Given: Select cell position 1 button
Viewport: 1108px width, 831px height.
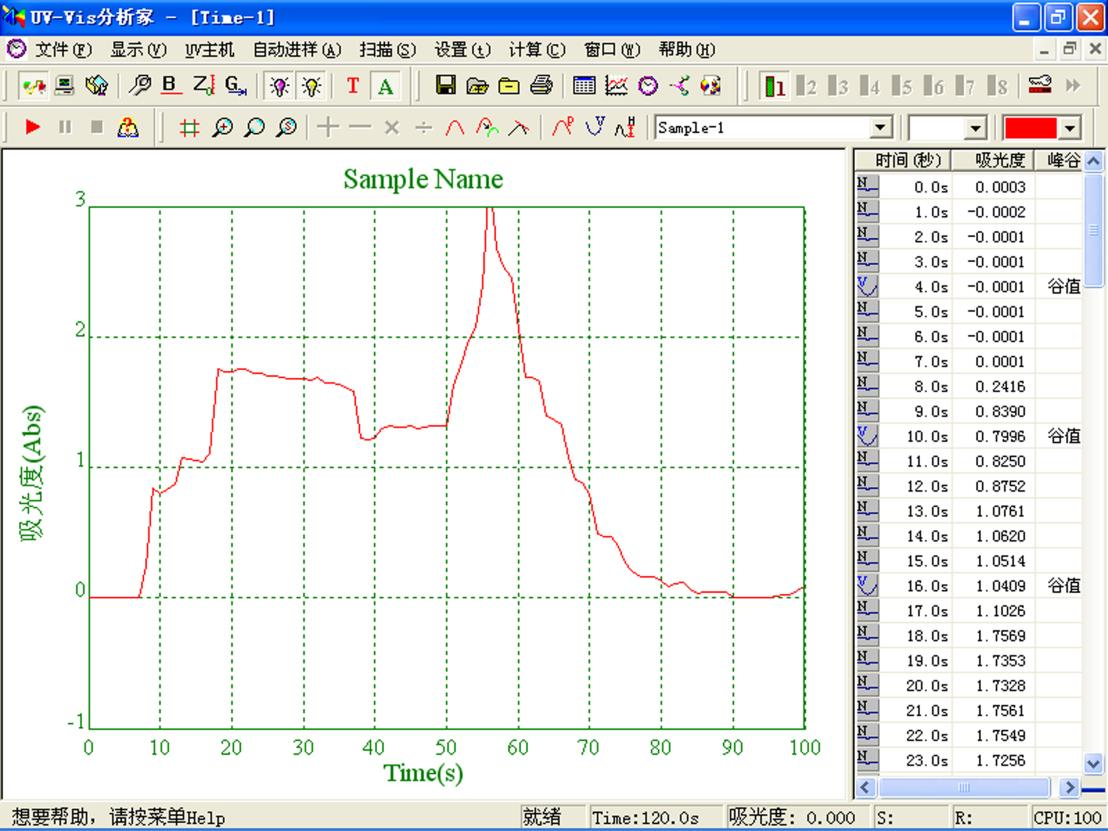Looking at the screenshot, I should tap(774, 87).
